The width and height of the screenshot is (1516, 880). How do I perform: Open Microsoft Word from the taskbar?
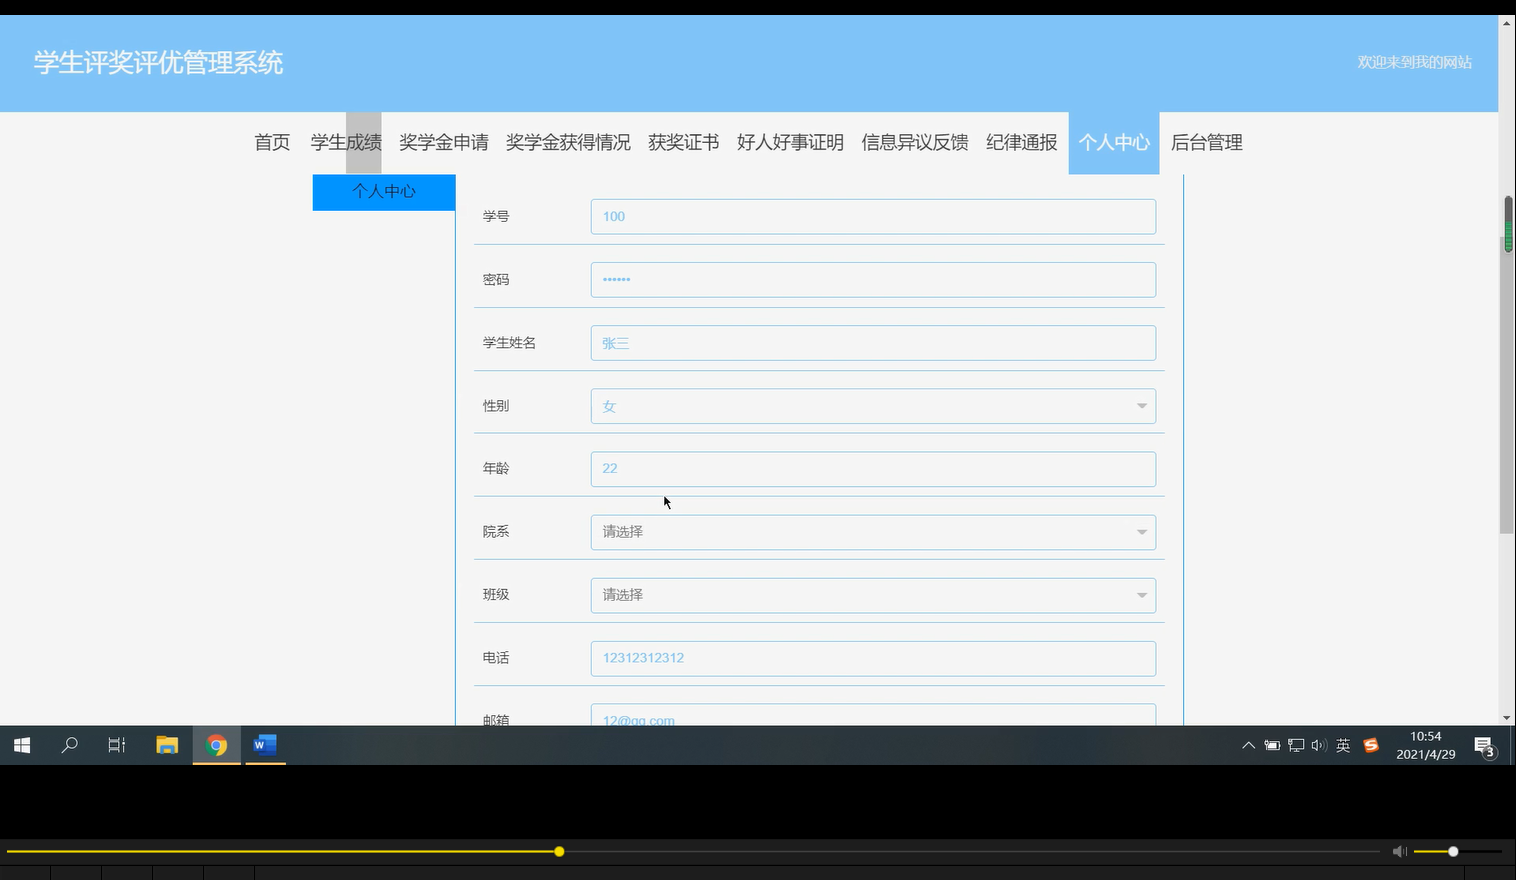pyautogui.click(x=265, y=745)
